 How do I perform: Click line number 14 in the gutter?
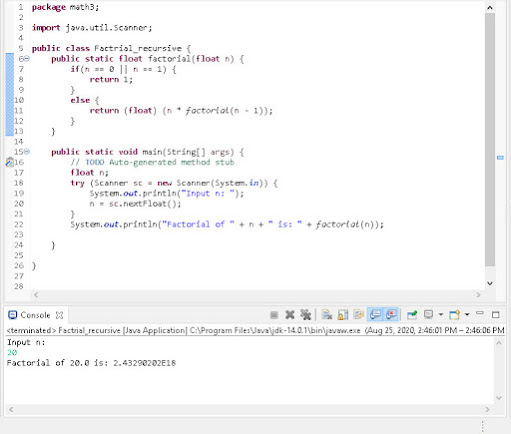[18, 141]
